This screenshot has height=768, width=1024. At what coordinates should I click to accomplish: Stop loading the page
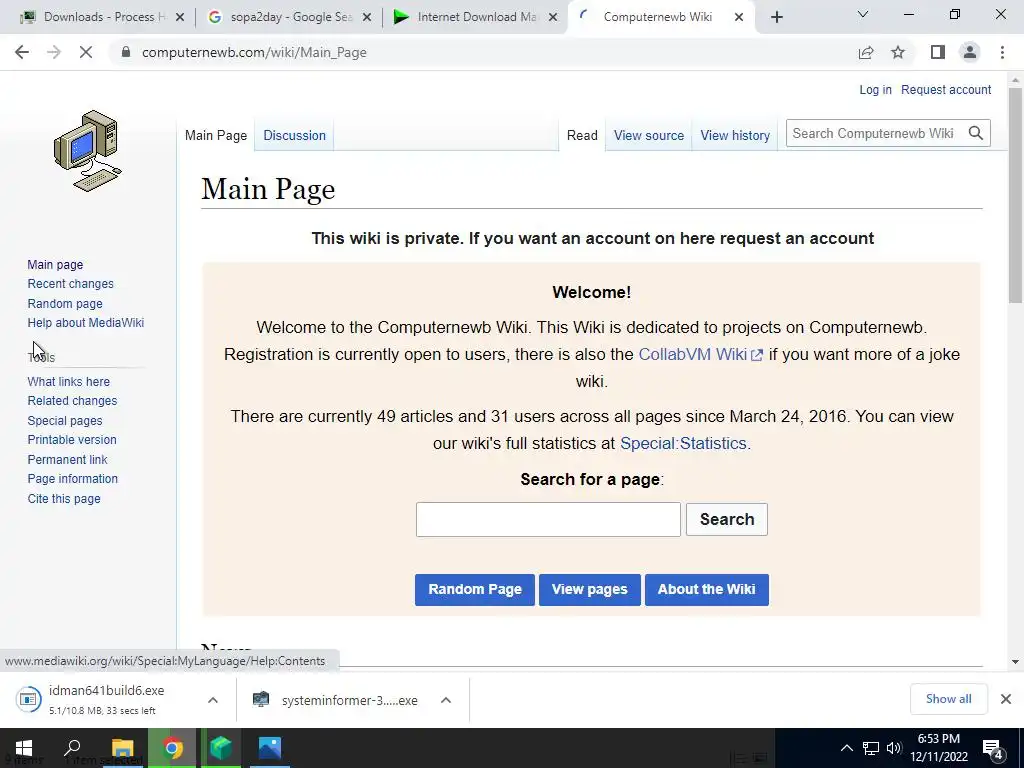86,52
